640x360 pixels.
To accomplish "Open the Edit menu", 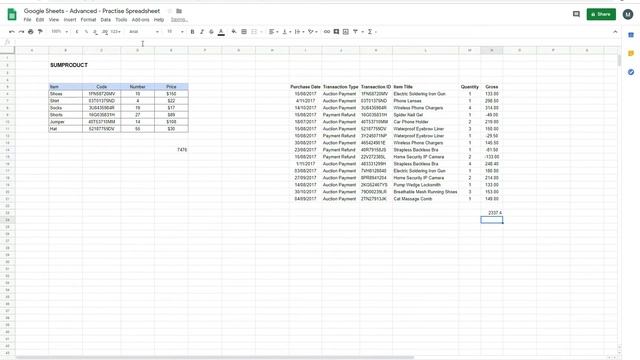I will 40,20.
